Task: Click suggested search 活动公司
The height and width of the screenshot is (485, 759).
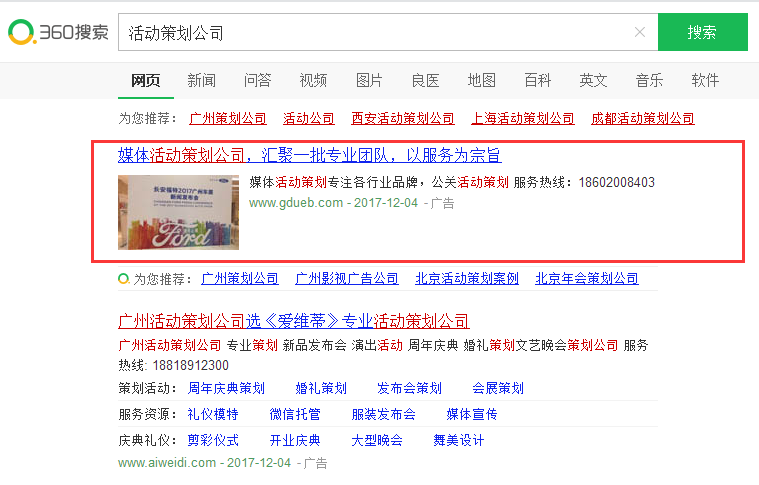Action: coord(309,119)
